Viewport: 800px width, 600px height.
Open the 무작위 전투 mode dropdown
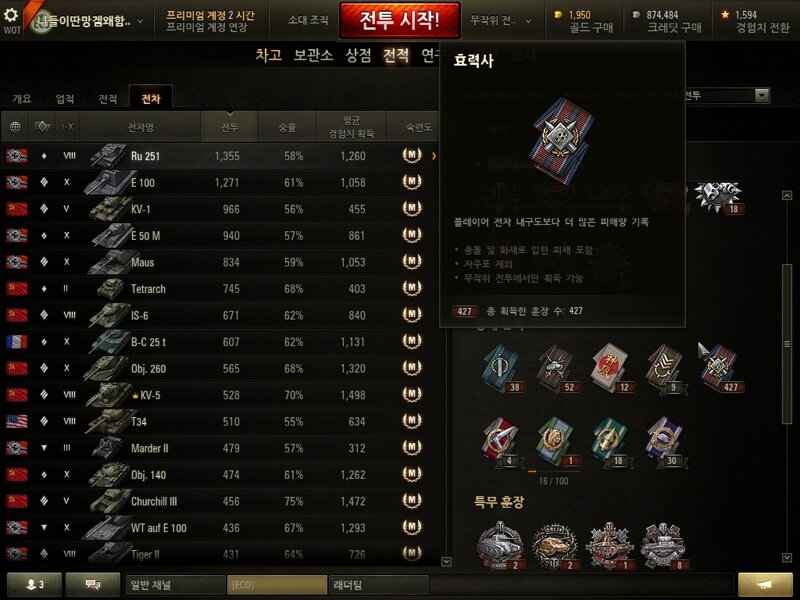pyautogui.click(x=500, y=21)
